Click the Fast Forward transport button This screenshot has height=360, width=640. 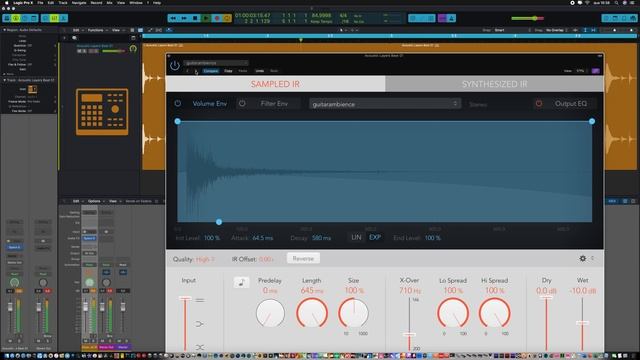pyautogui.click(x=184, y=18)
